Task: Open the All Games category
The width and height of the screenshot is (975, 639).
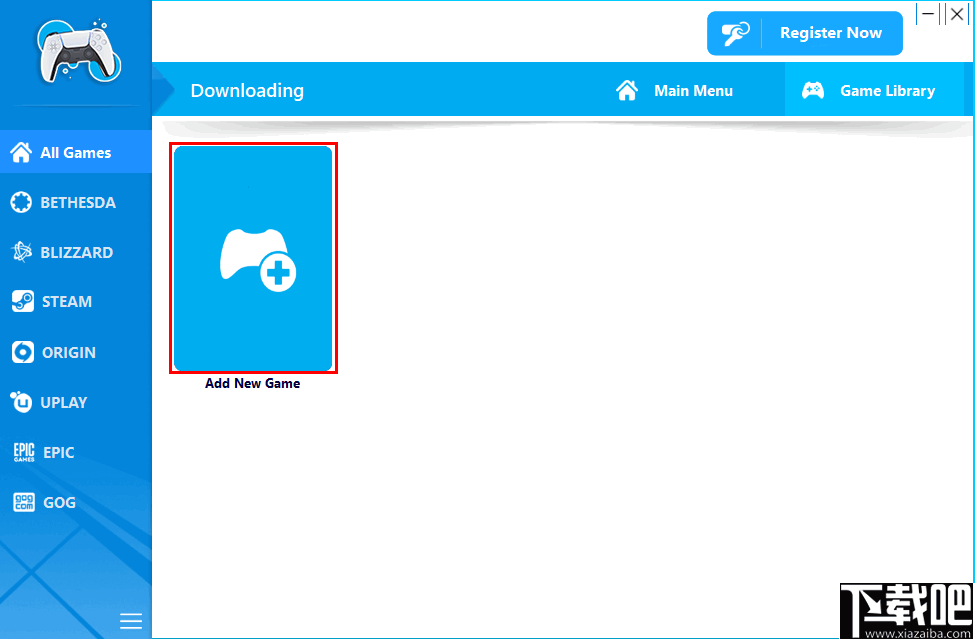Action: click(76, 152)
